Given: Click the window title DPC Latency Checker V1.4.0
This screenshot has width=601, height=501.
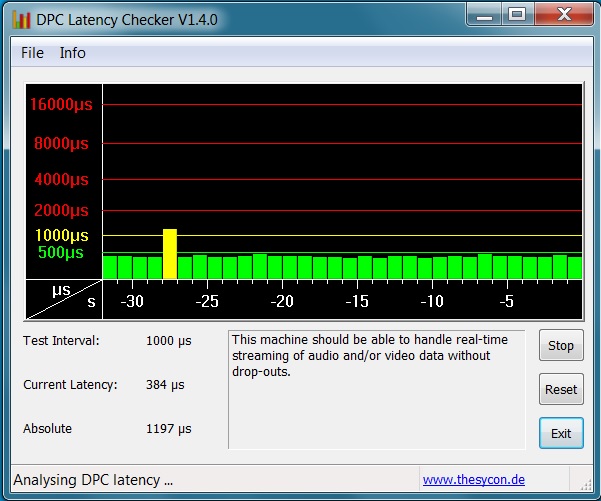Looking at the screenshot, I should (127, 20).
